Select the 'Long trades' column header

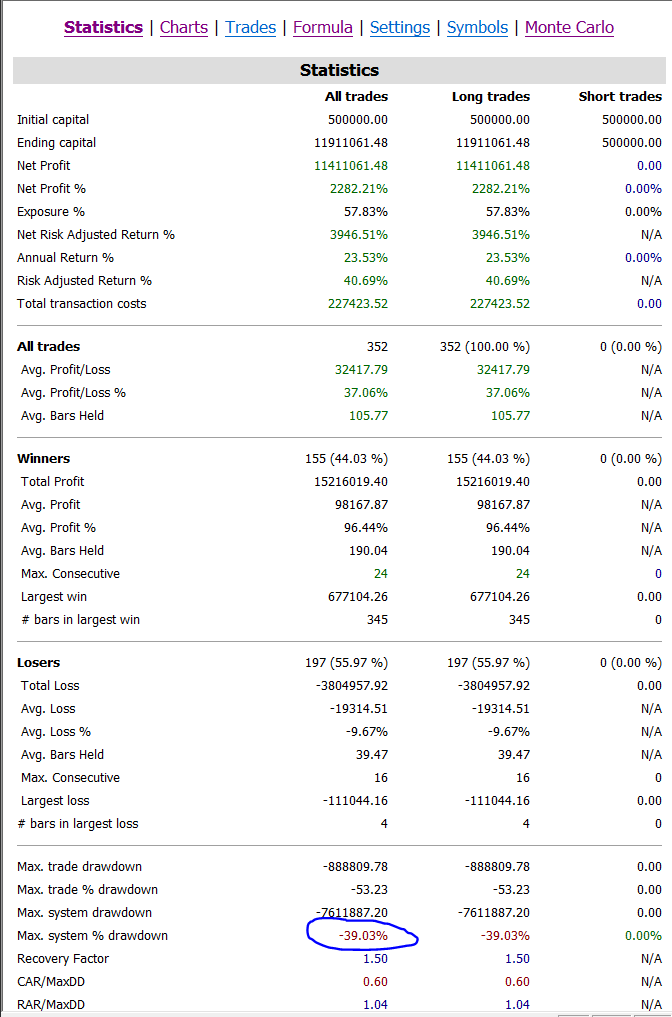pos(490,97)
